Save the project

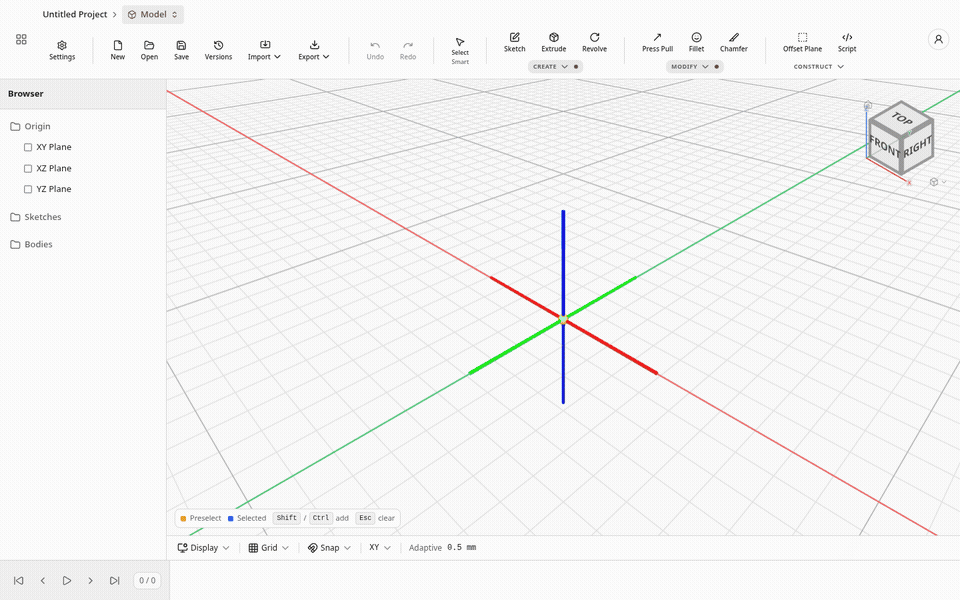click(x=181, y=50)
